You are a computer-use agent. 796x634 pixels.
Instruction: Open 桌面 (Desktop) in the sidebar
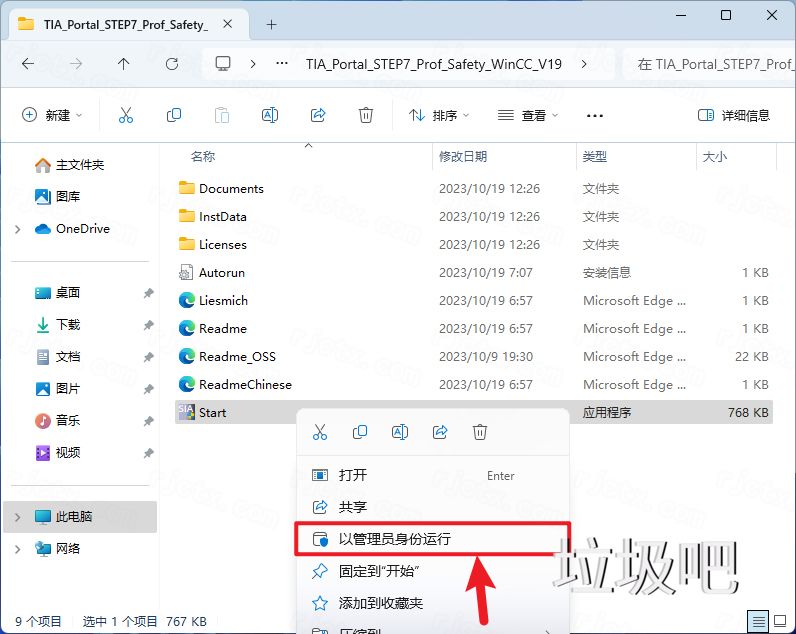click(57, 293)
